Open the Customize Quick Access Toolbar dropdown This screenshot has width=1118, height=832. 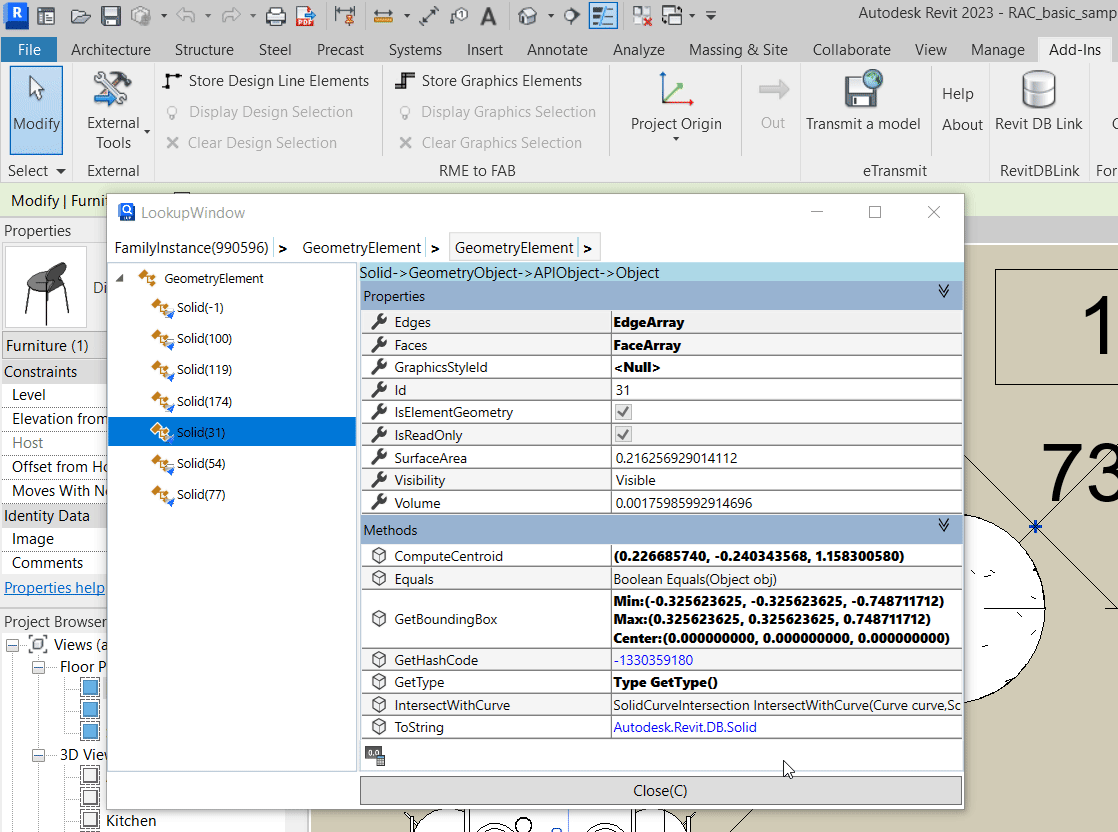pyautogui.click(x=711, y=16)
